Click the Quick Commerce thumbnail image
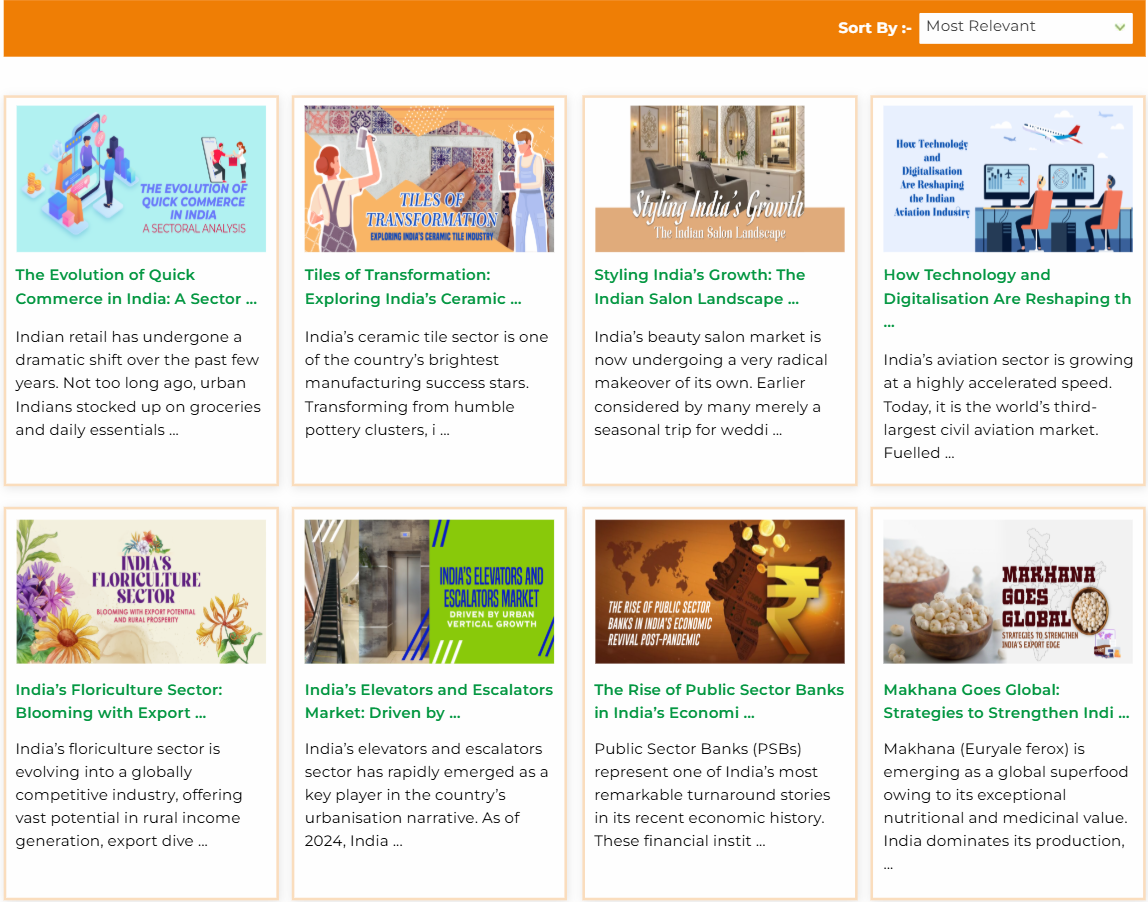The height and width of the screenshot is (902, 1148). (140, 178)
